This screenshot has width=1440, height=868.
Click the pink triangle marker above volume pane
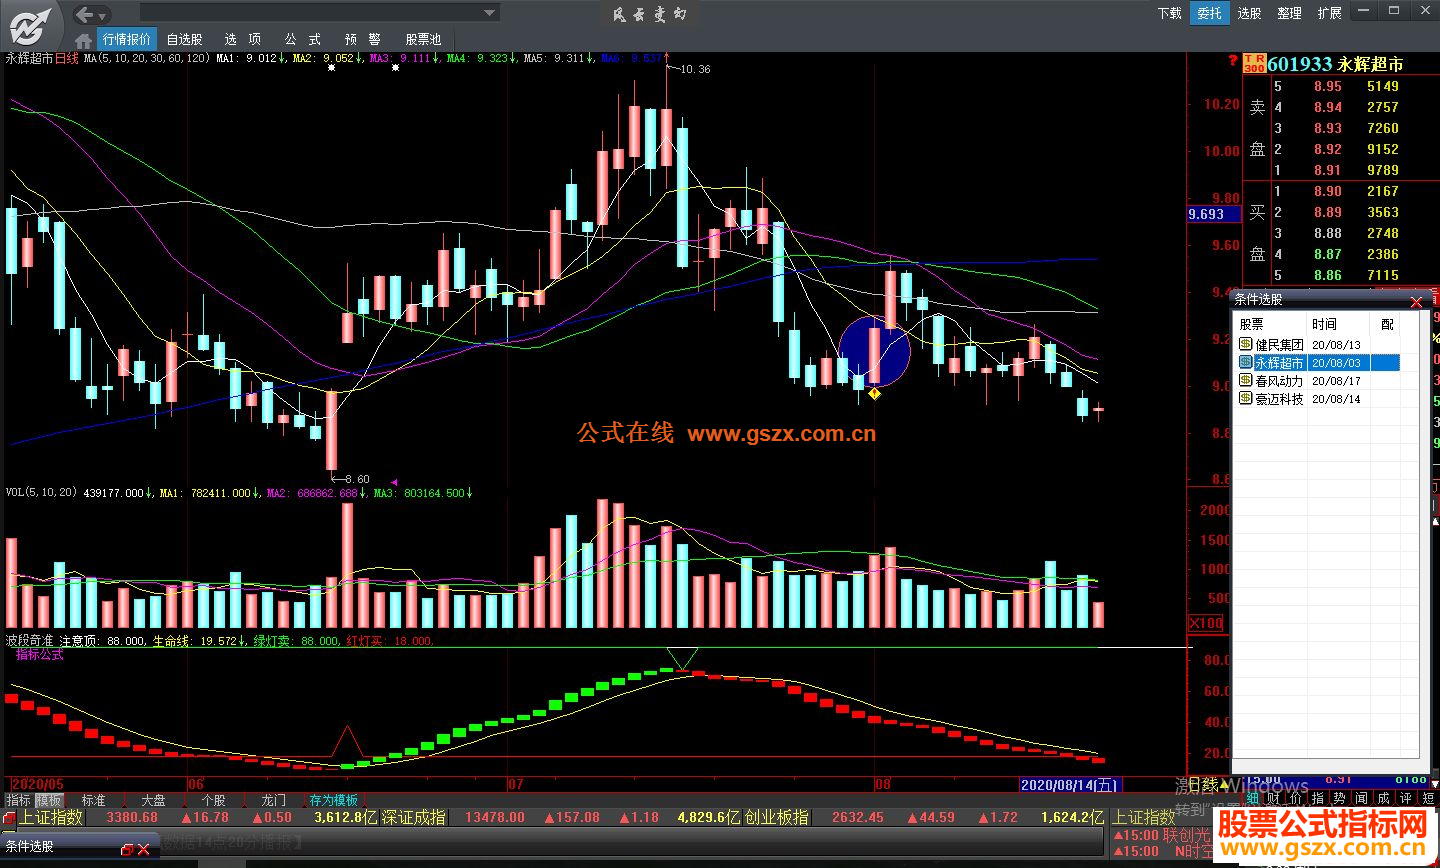[x=394, y=482]
